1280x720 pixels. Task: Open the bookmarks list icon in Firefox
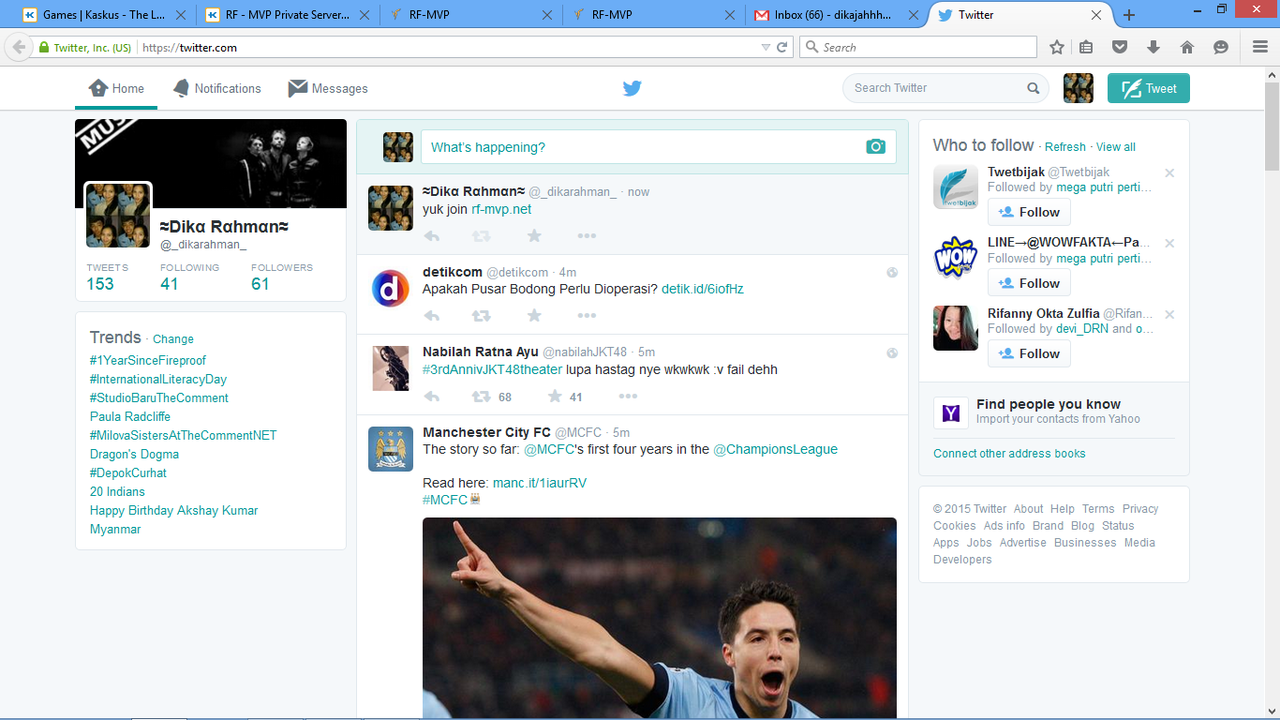(1087, 47)
